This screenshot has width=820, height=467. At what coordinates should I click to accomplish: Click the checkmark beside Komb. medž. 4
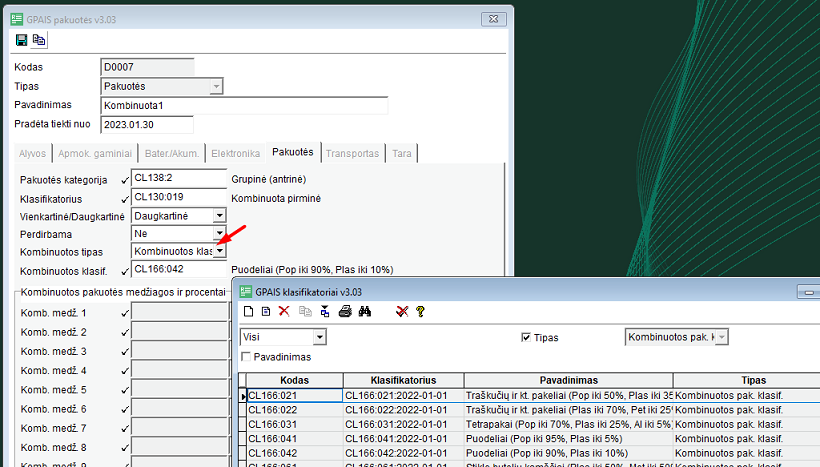[125, 371]
